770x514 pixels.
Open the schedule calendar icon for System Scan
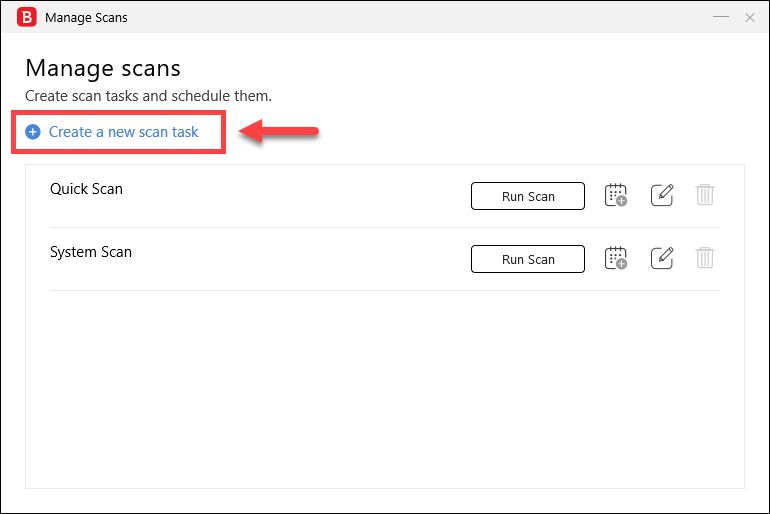coord(616,258)
